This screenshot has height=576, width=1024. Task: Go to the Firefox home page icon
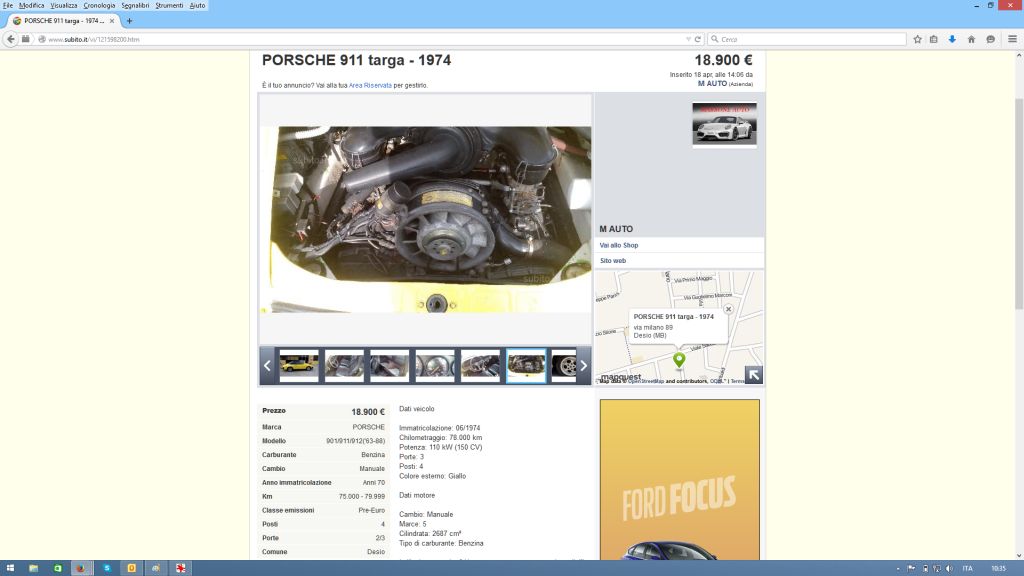click(x=971, y=39)
